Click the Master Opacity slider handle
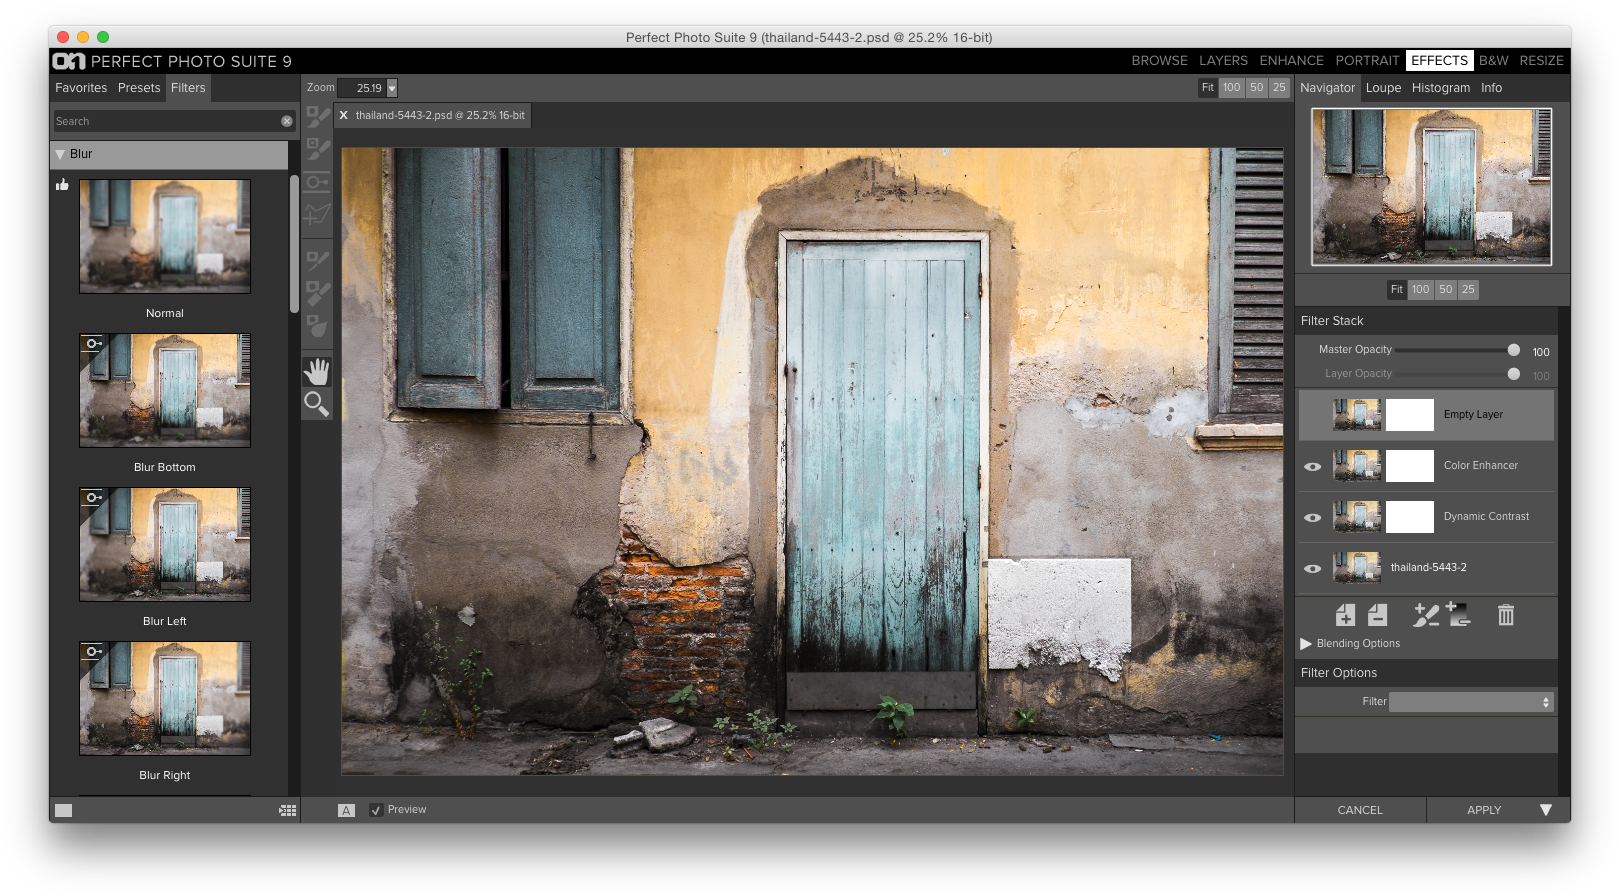The image size is (1619, 896). (x=1514, y=350)
